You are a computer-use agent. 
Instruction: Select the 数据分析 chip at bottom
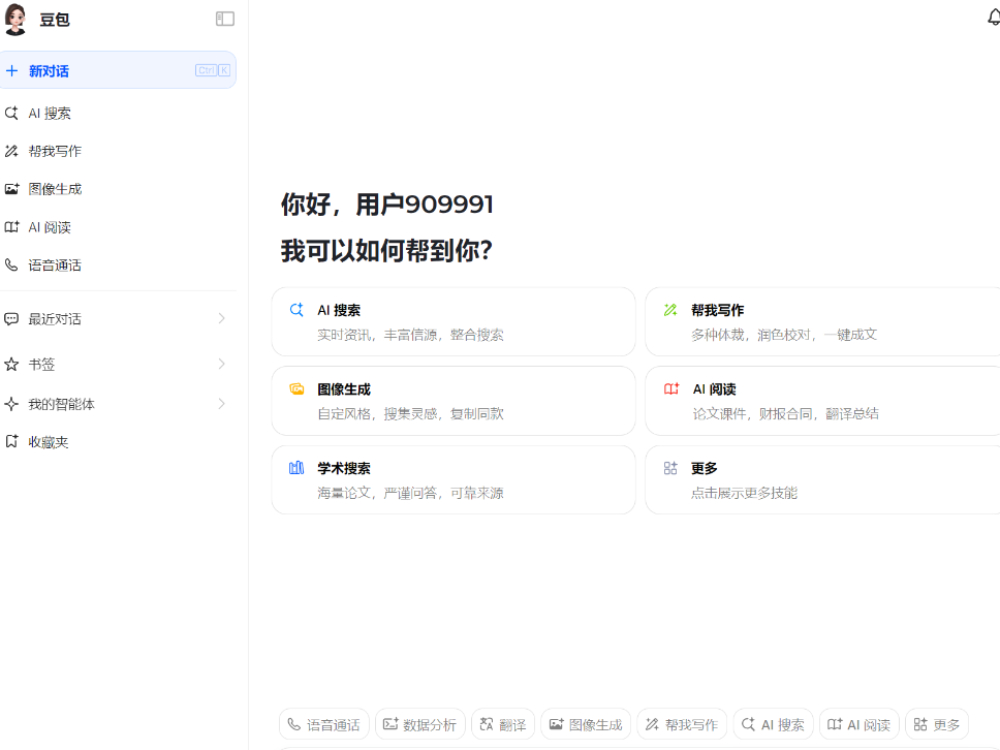tap(420, 724)
